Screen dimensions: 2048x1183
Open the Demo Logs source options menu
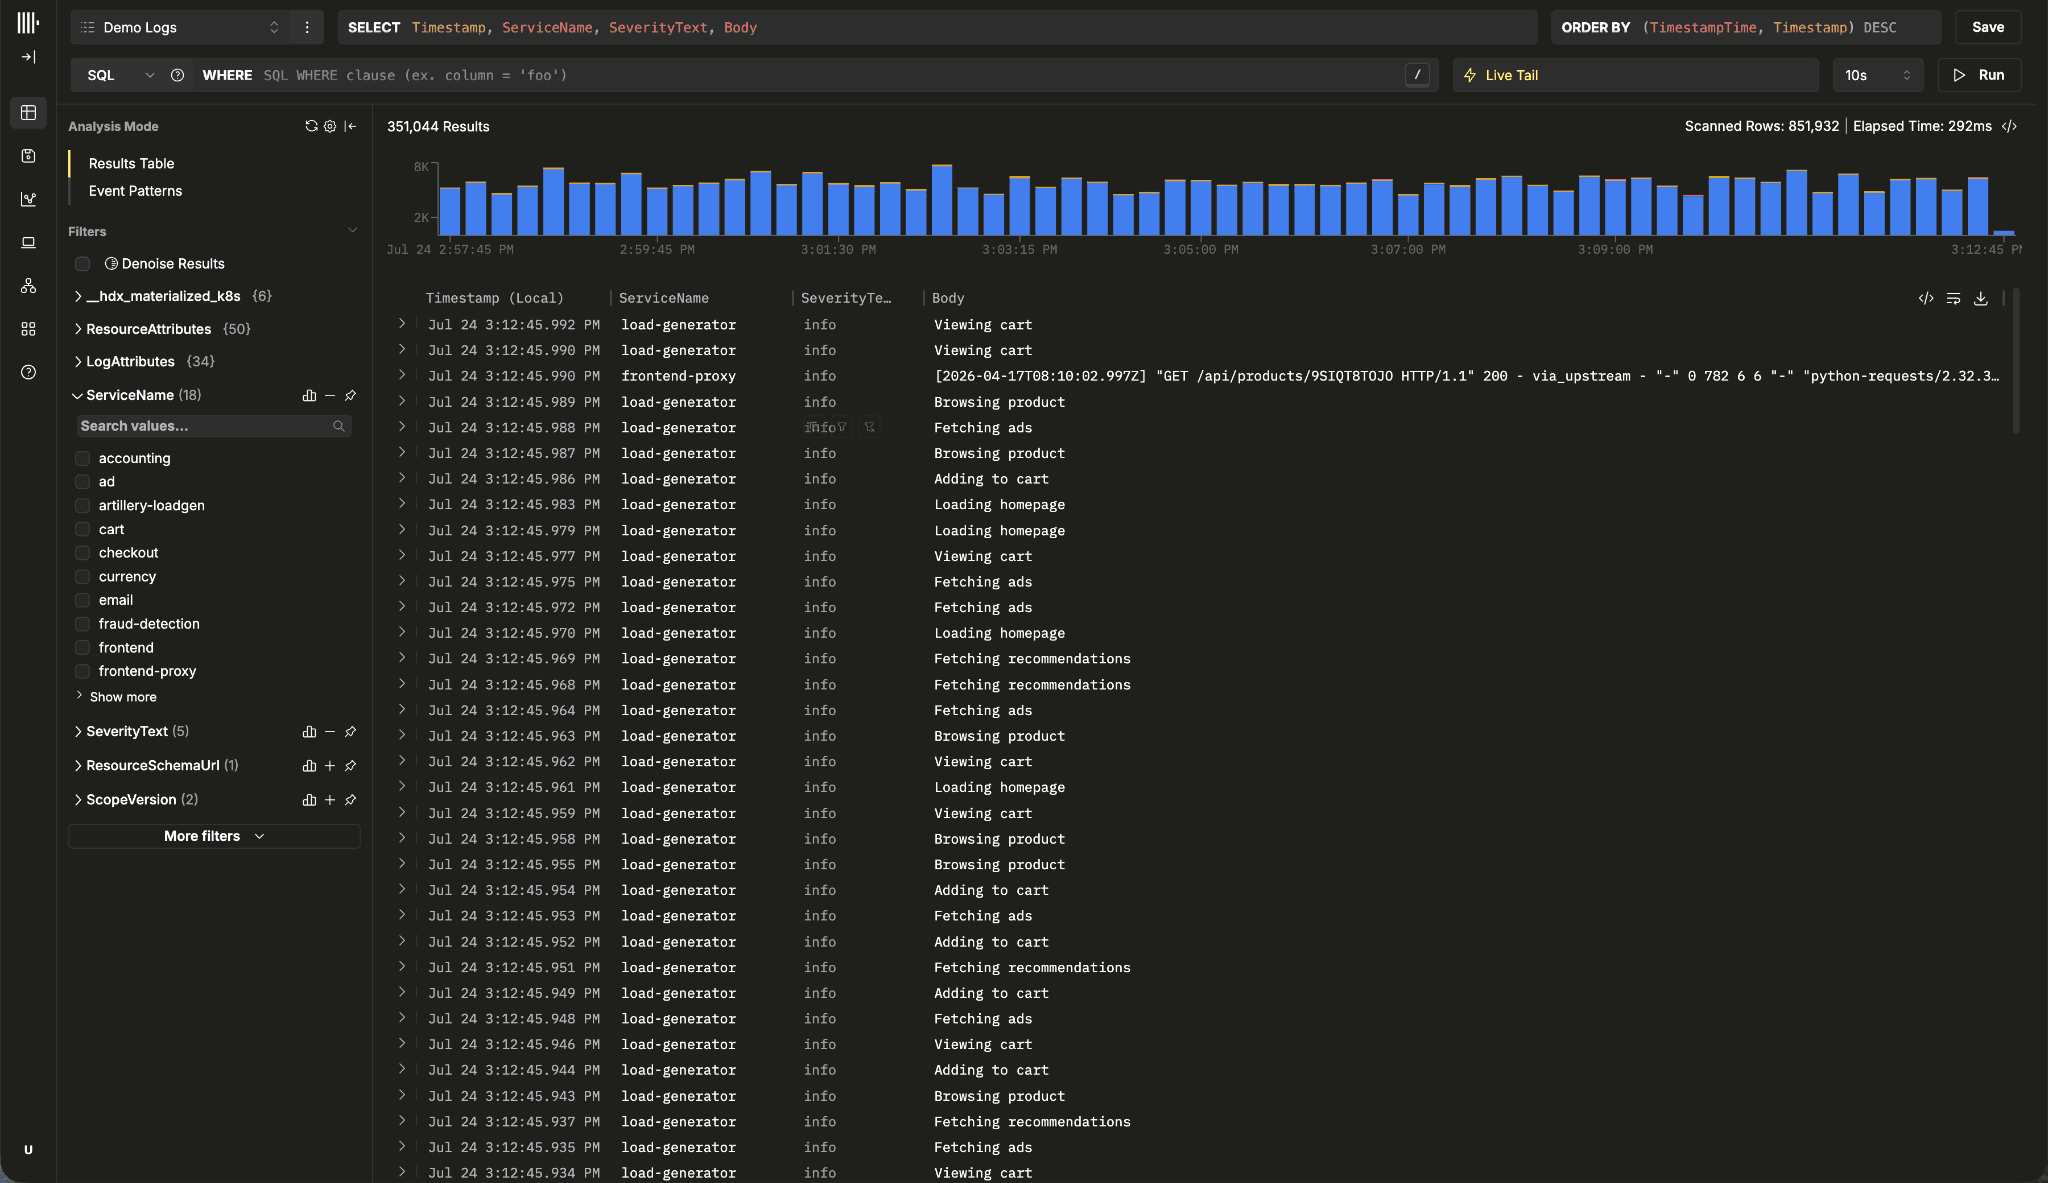307,27
